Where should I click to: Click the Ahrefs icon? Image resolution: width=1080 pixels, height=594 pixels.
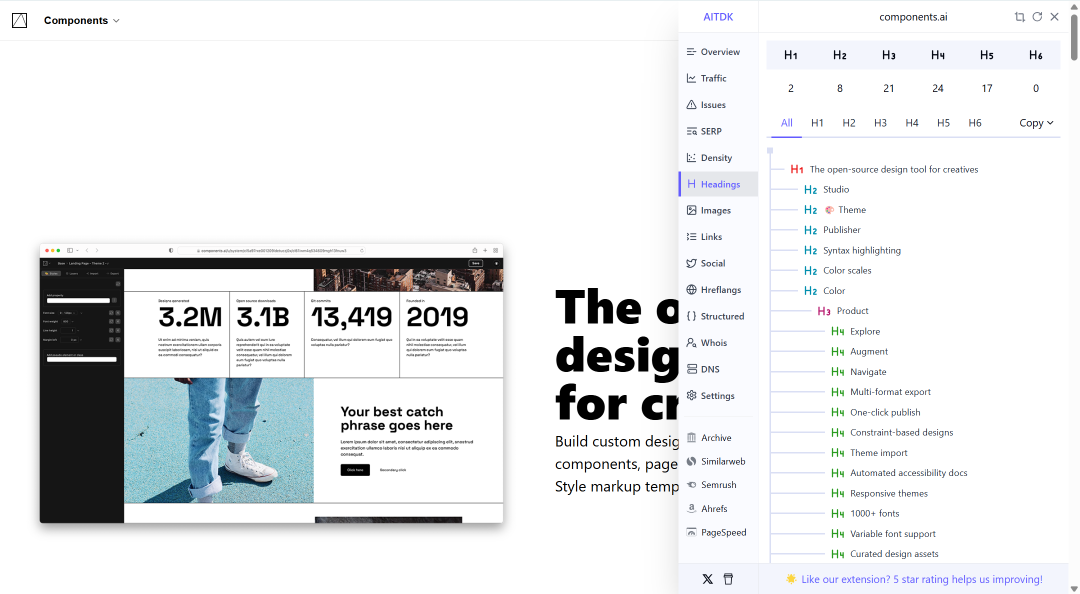[692, 509]
